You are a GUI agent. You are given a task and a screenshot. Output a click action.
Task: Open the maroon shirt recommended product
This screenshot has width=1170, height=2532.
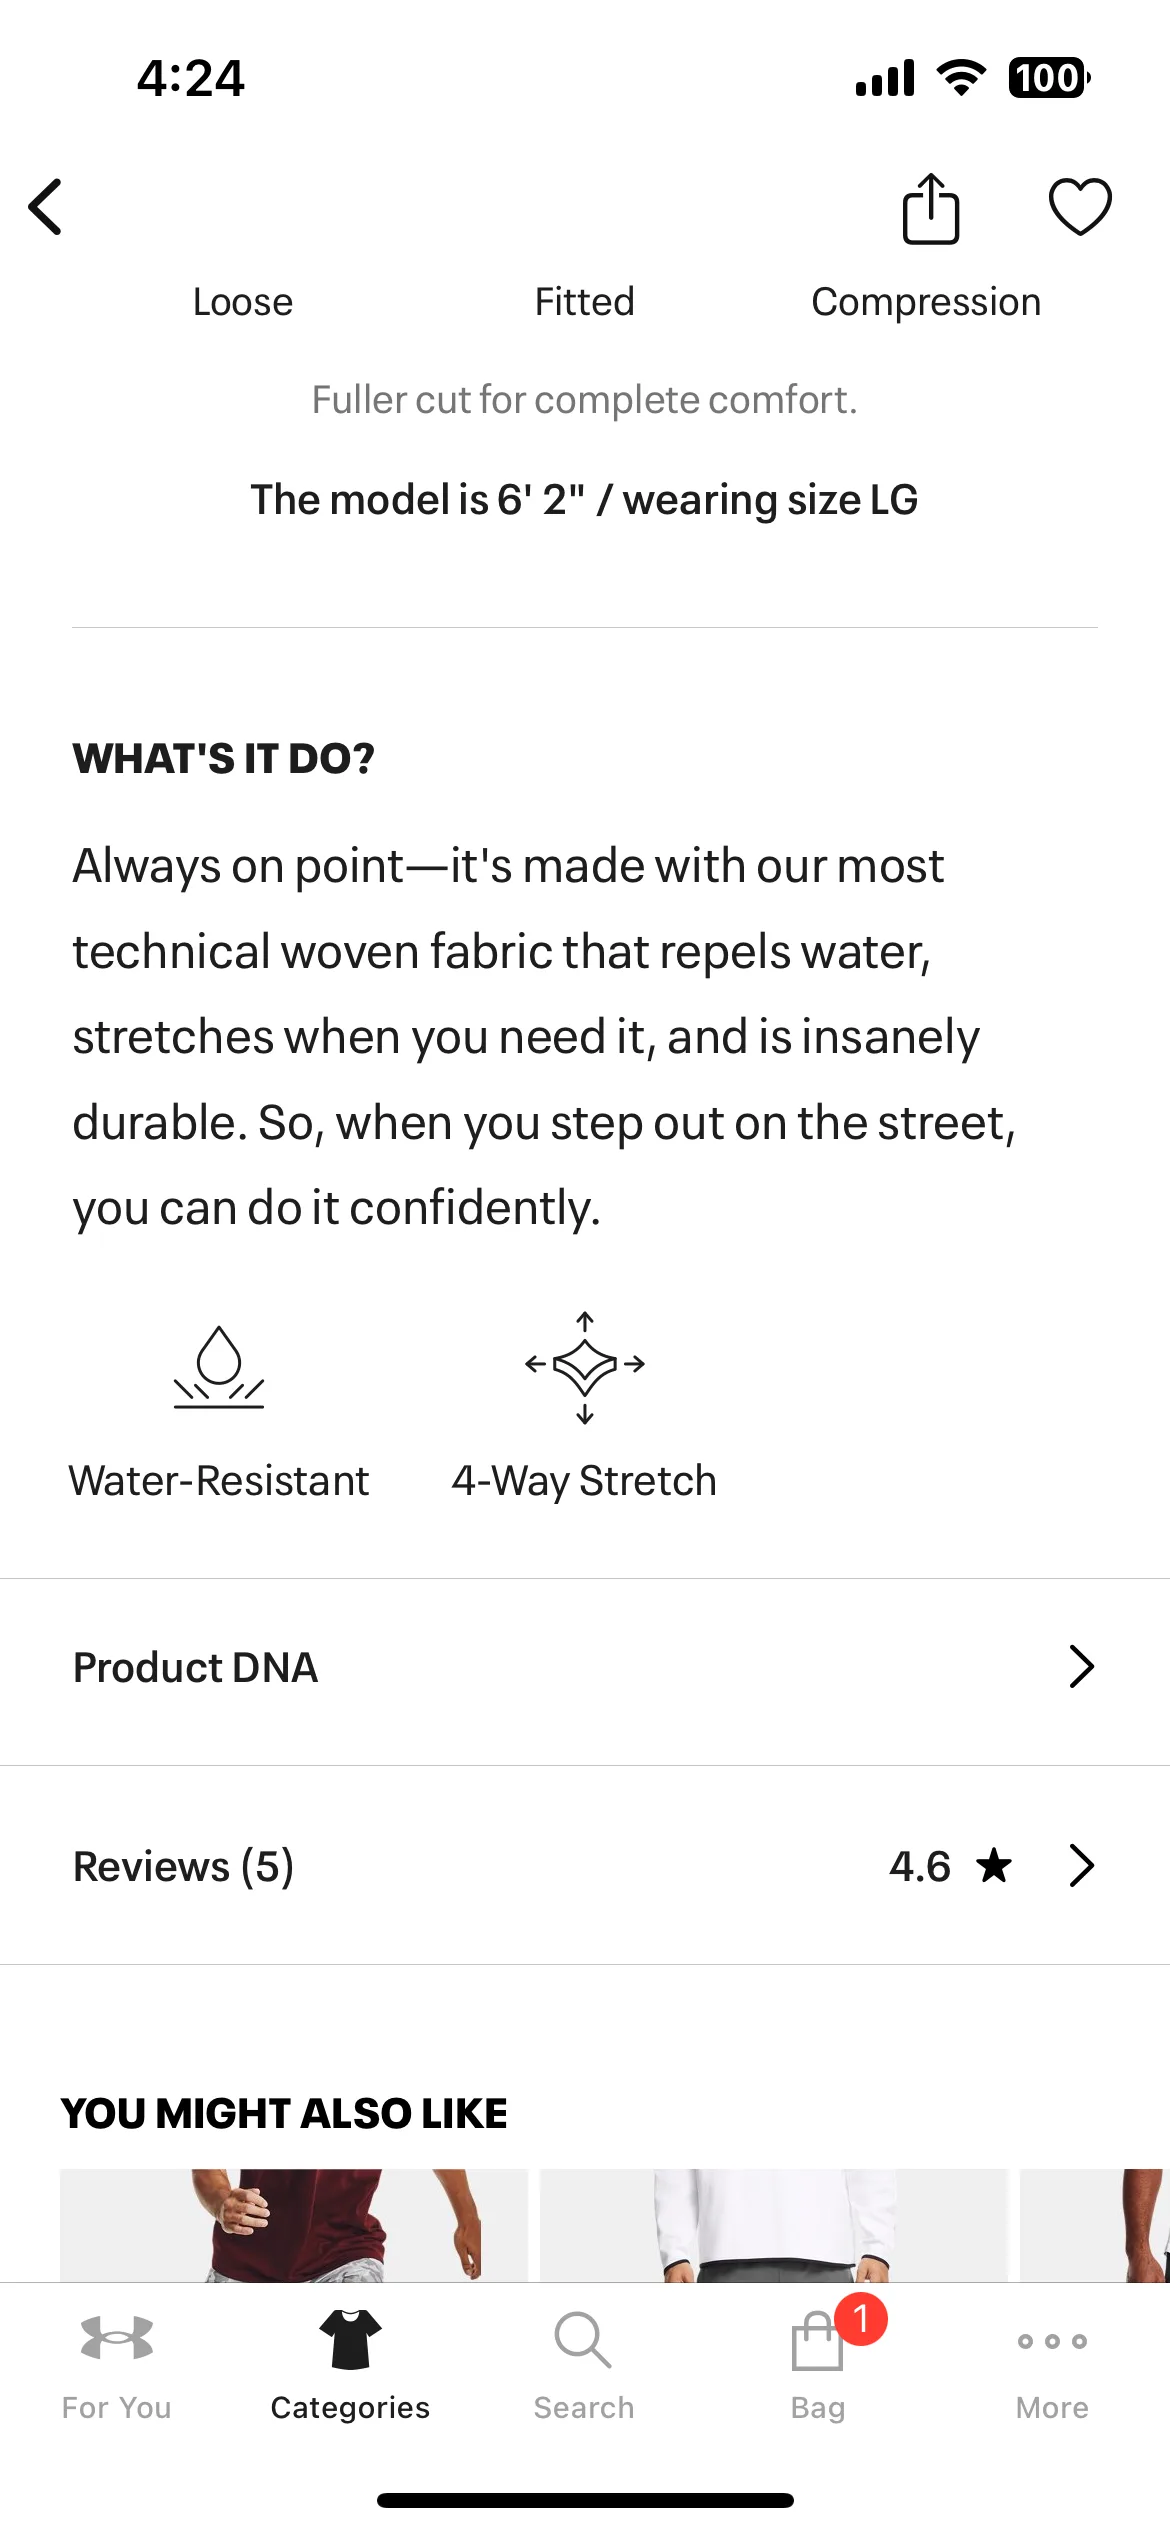pyautogui.click(x=294, y=2224)
